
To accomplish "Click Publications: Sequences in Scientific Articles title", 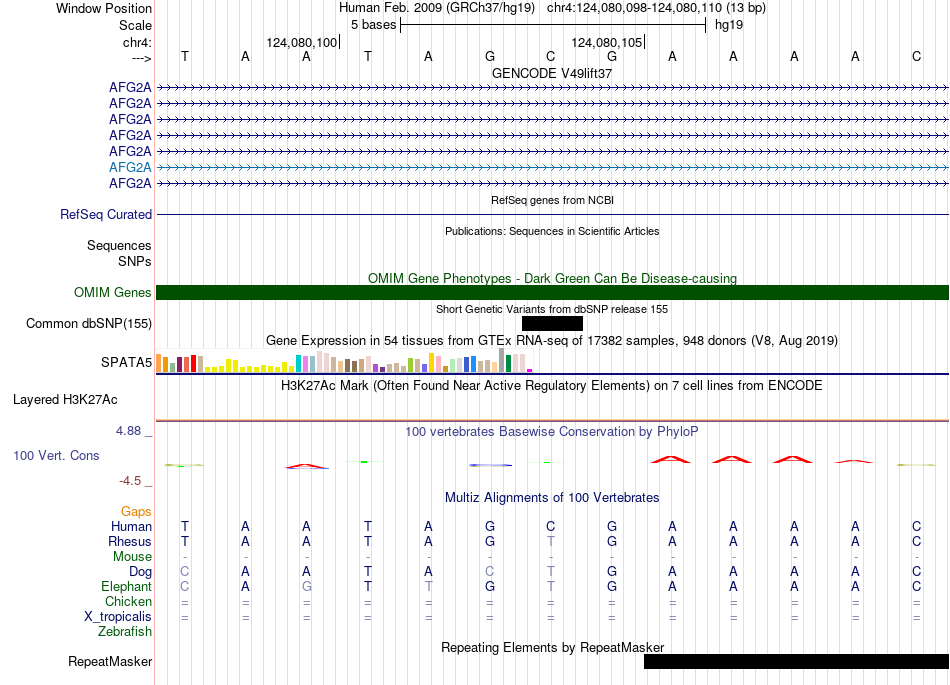I will [552, 231].
